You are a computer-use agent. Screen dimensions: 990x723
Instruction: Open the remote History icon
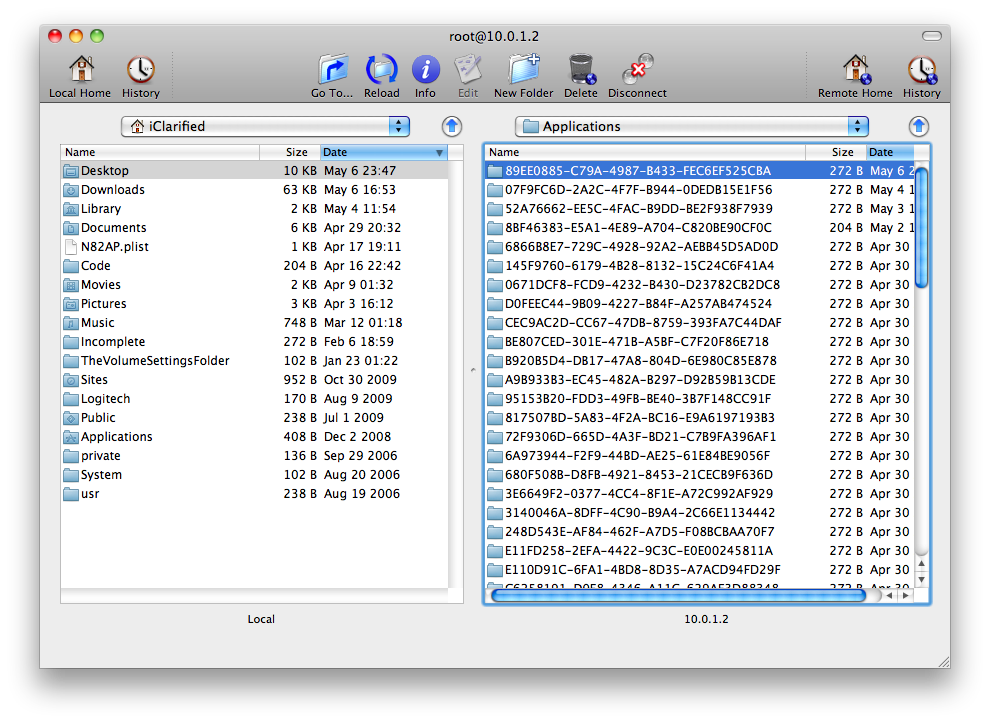(x=921, y=71)
